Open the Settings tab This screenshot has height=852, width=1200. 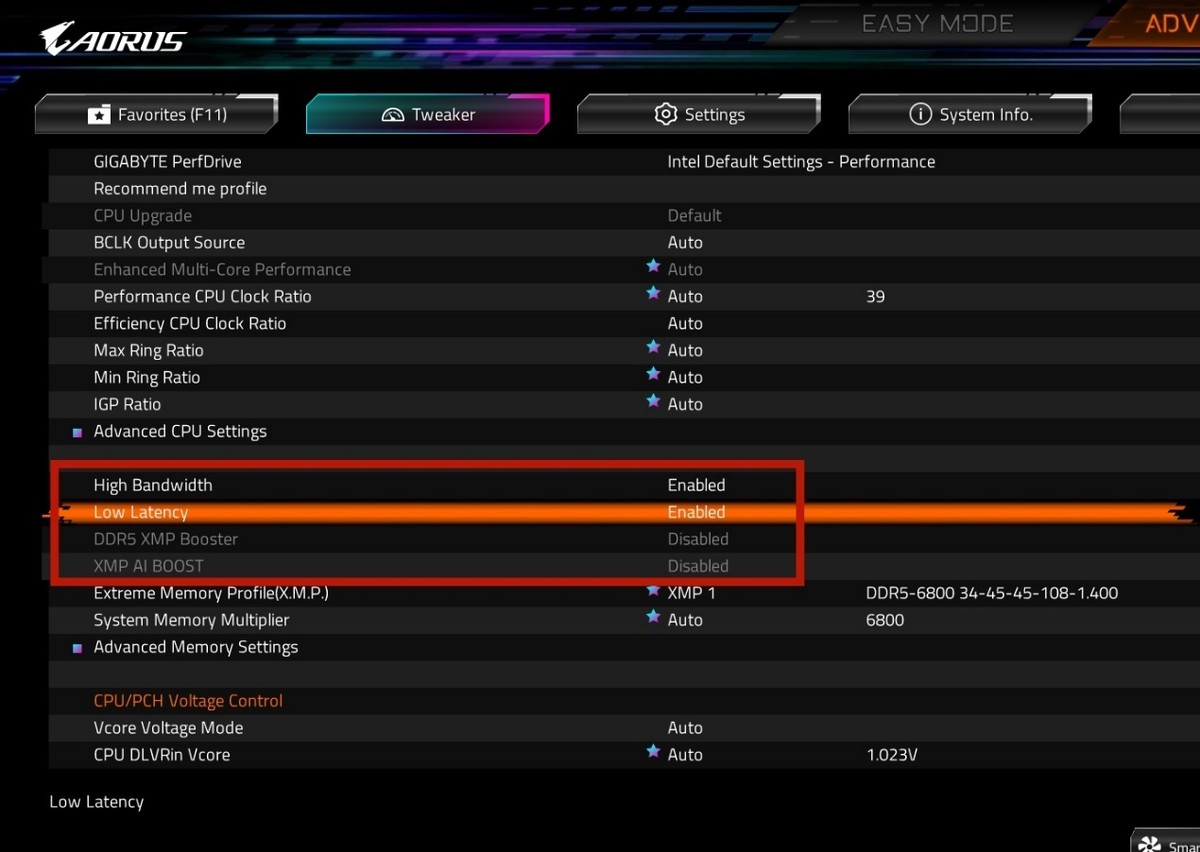coord(700,114)
